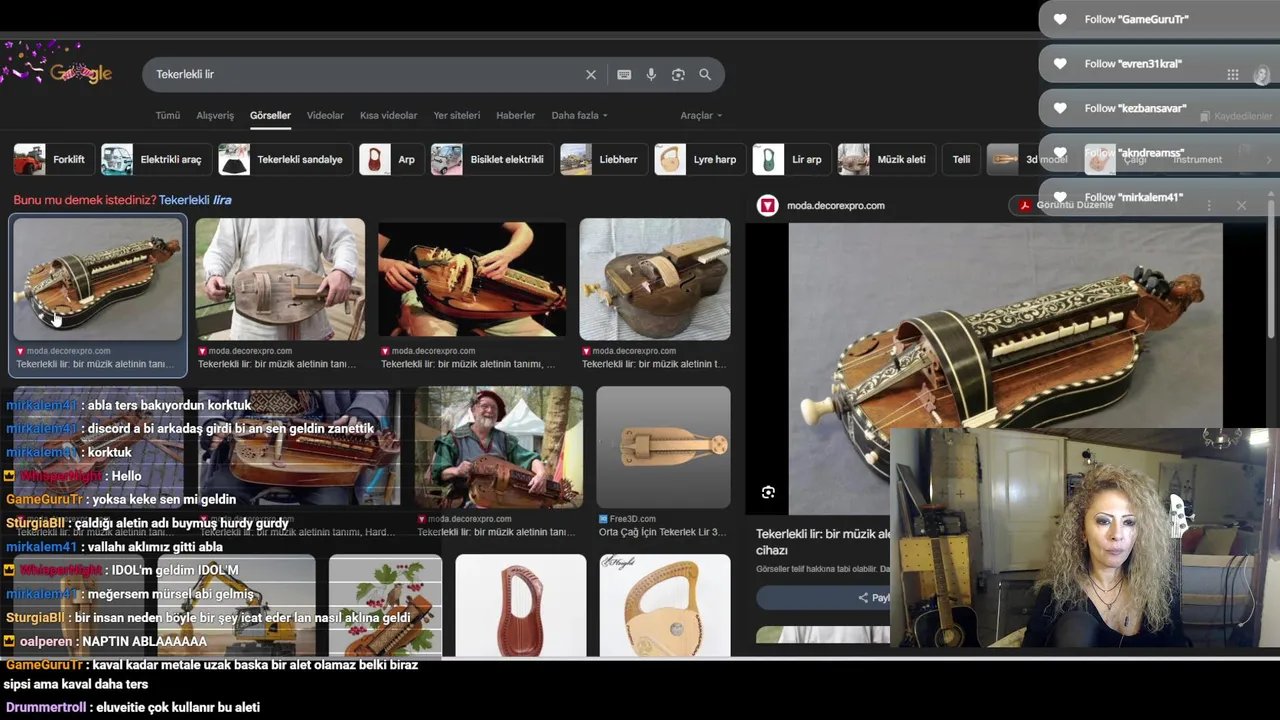Screen dimensions: 1280x720
Task: Open thumbnail of man in white shirt playing
Action: tap(280, 279)
